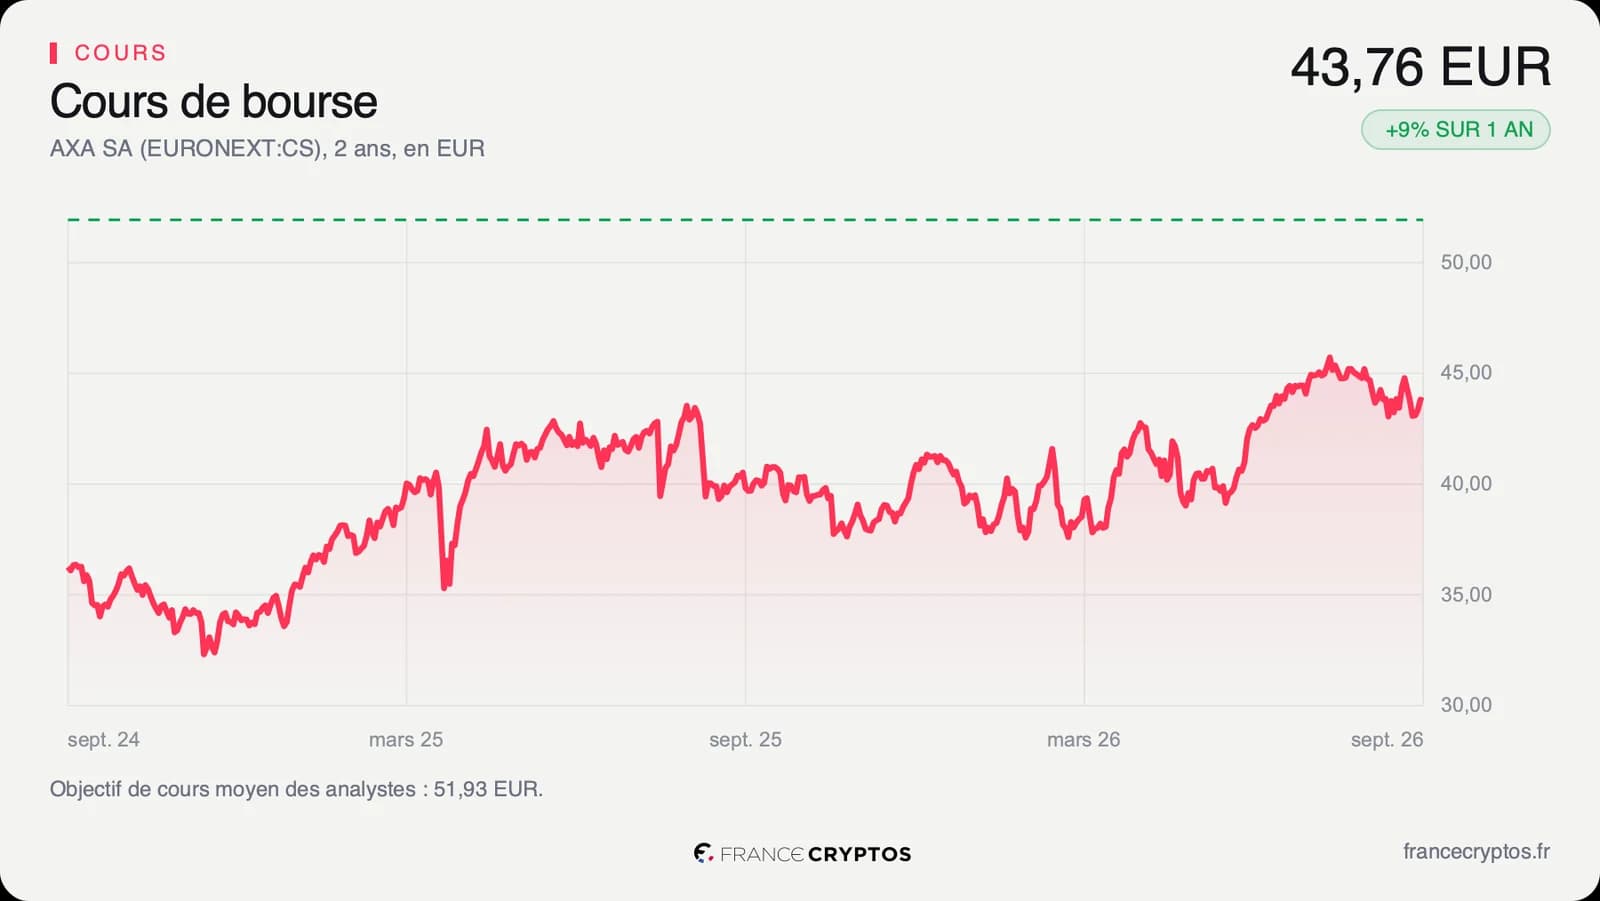Screen dimensions: 1600x901
Task: Click the red 'COURS' section label
Action: click(120, 53)
